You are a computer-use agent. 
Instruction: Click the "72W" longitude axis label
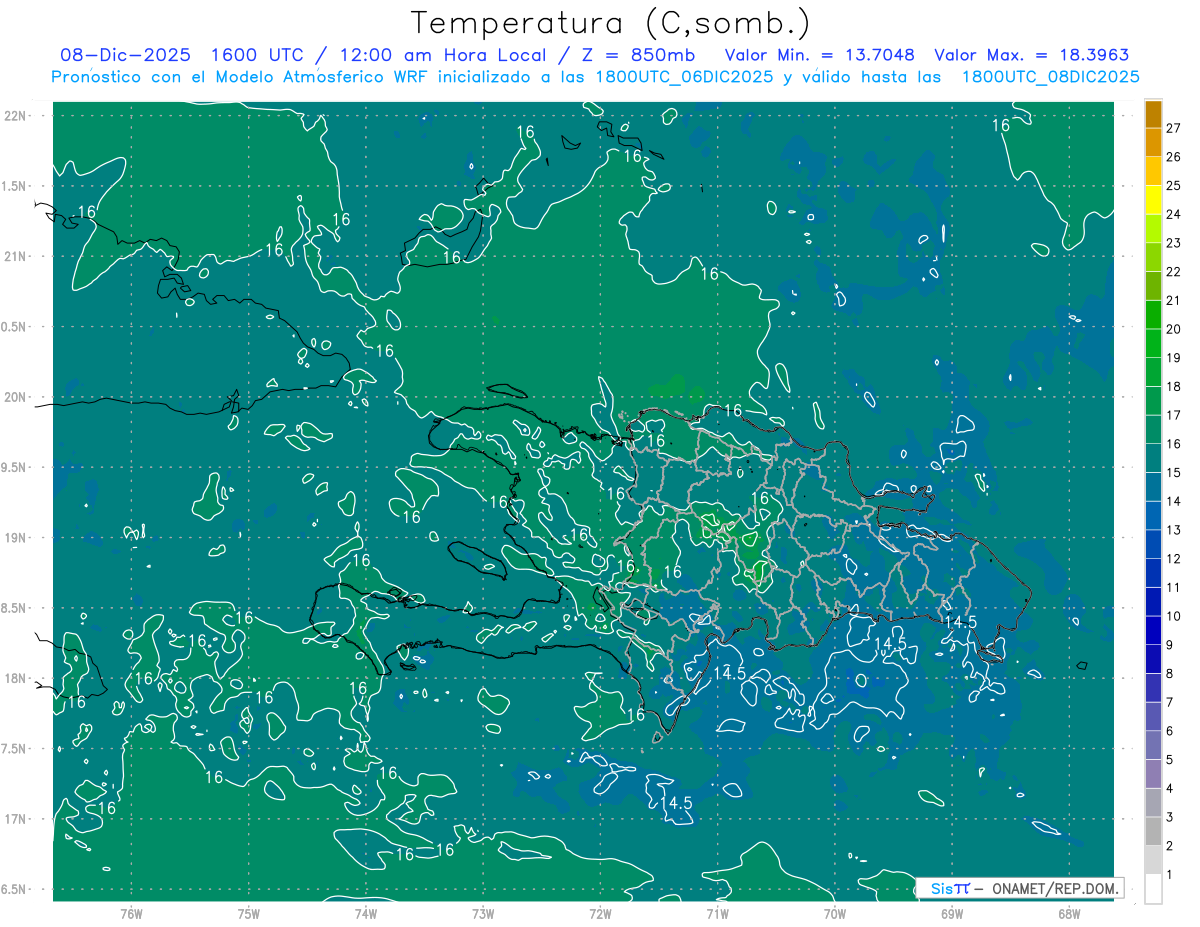click(600, 913)
